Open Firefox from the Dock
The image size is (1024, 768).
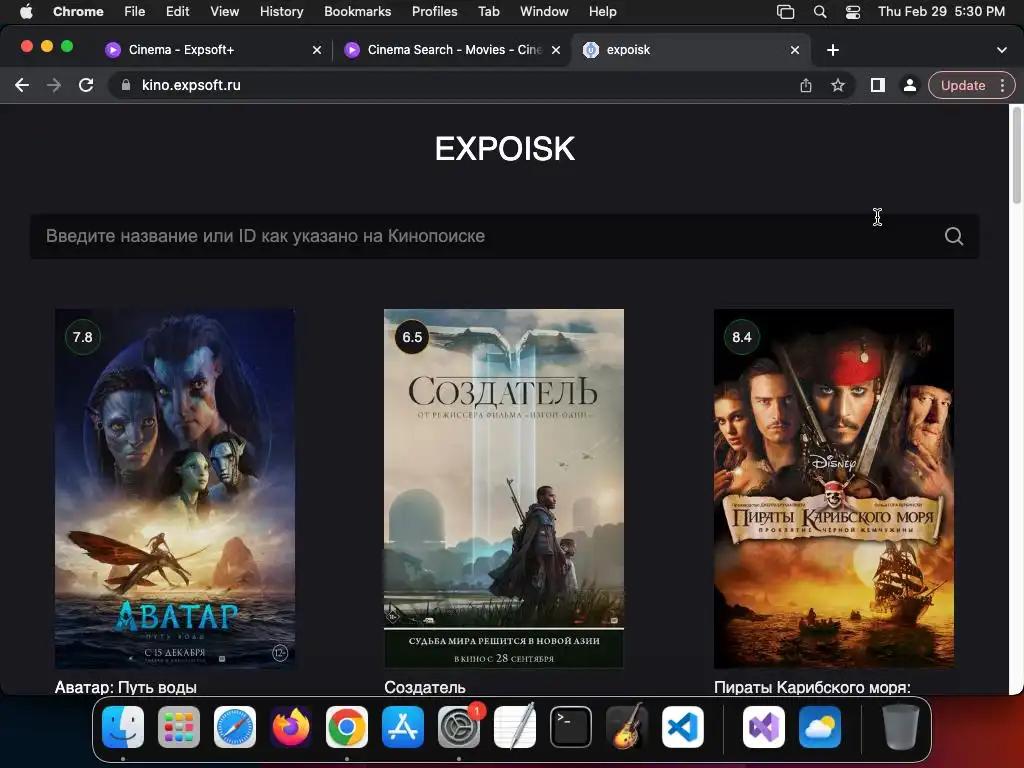tap(291, 727)
